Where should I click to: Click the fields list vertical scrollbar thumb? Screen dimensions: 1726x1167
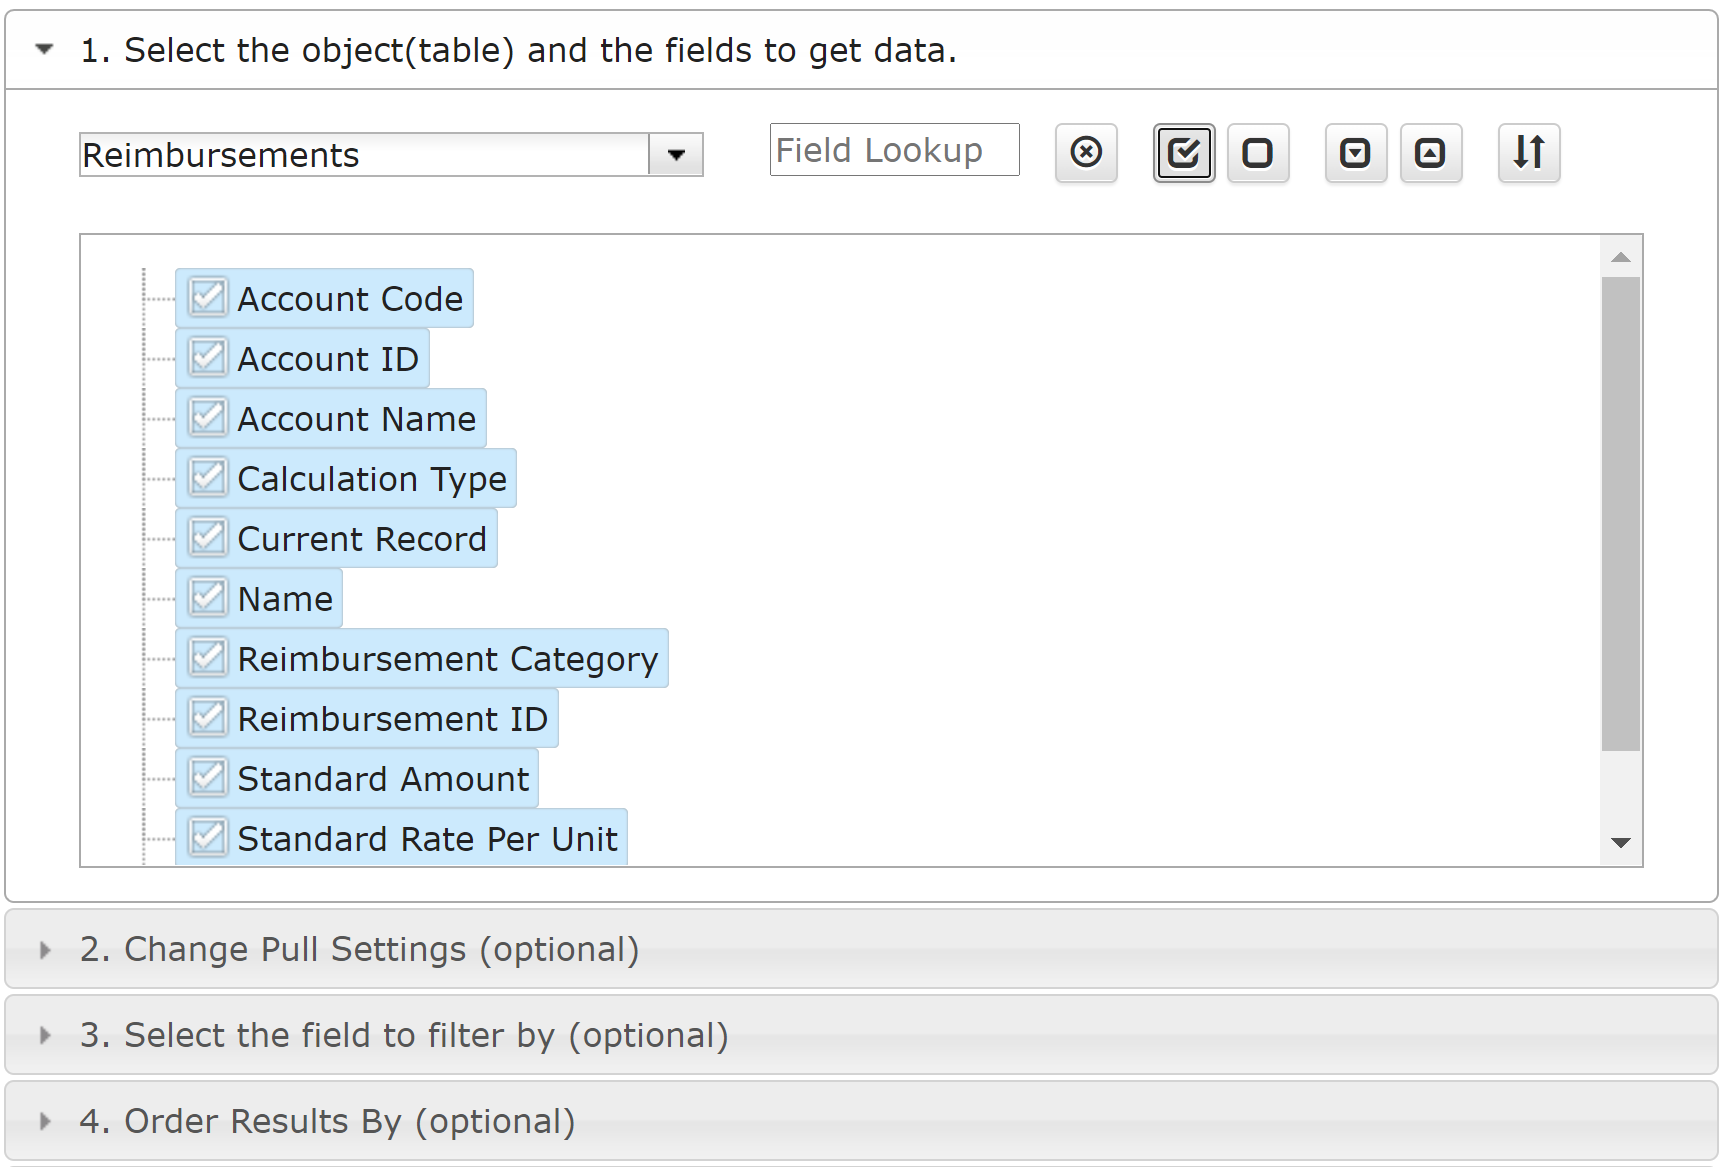tap(1621, 514)
